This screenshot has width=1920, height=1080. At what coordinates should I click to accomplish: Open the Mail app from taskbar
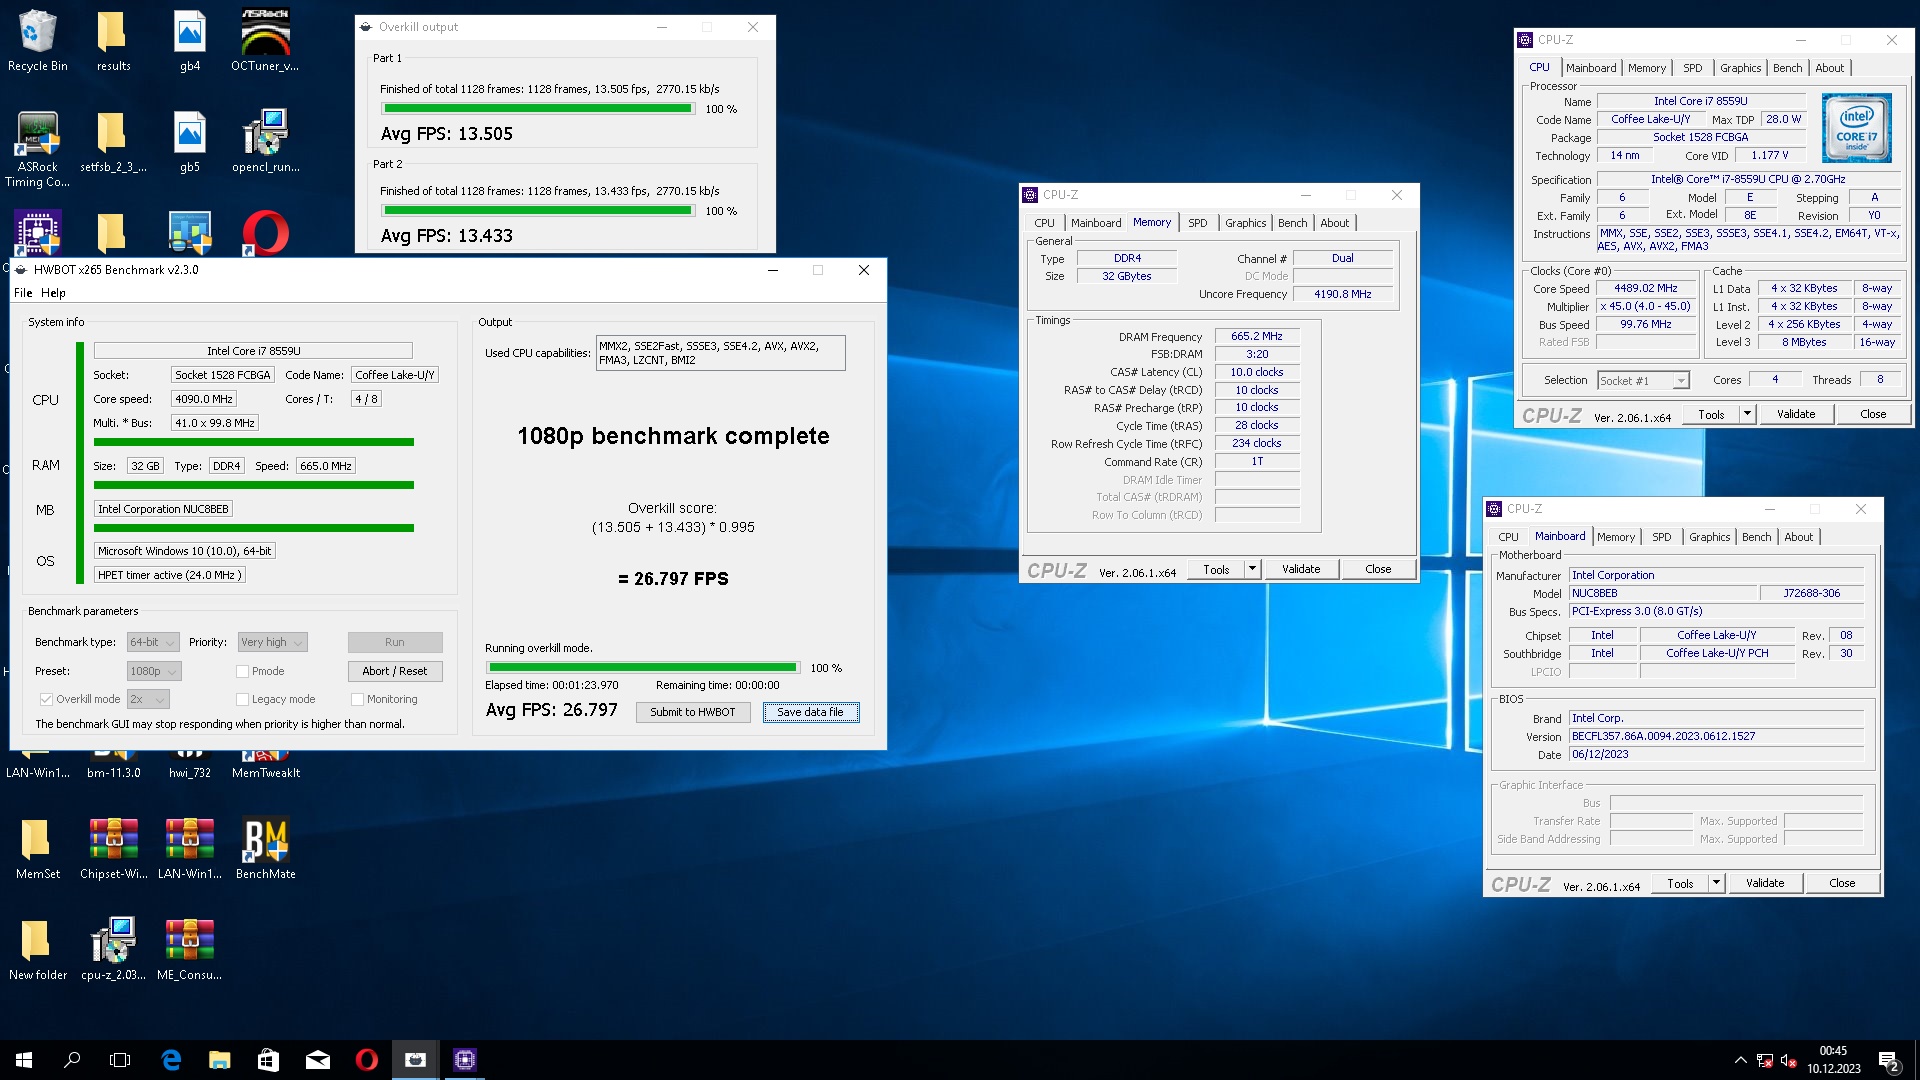click(x=317, y=1060)
